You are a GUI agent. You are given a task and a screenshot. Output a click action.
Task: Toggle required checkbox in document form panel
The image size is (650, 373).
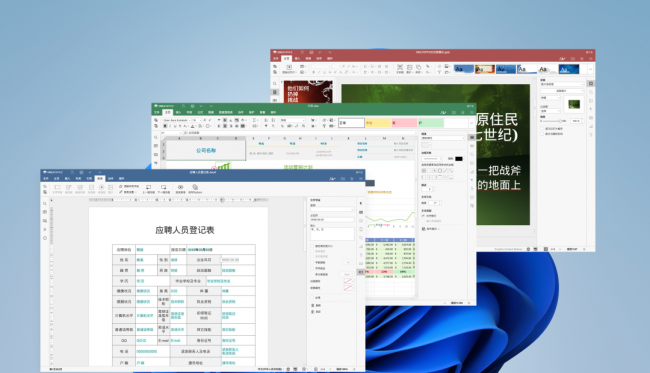(x=312, y=298)
